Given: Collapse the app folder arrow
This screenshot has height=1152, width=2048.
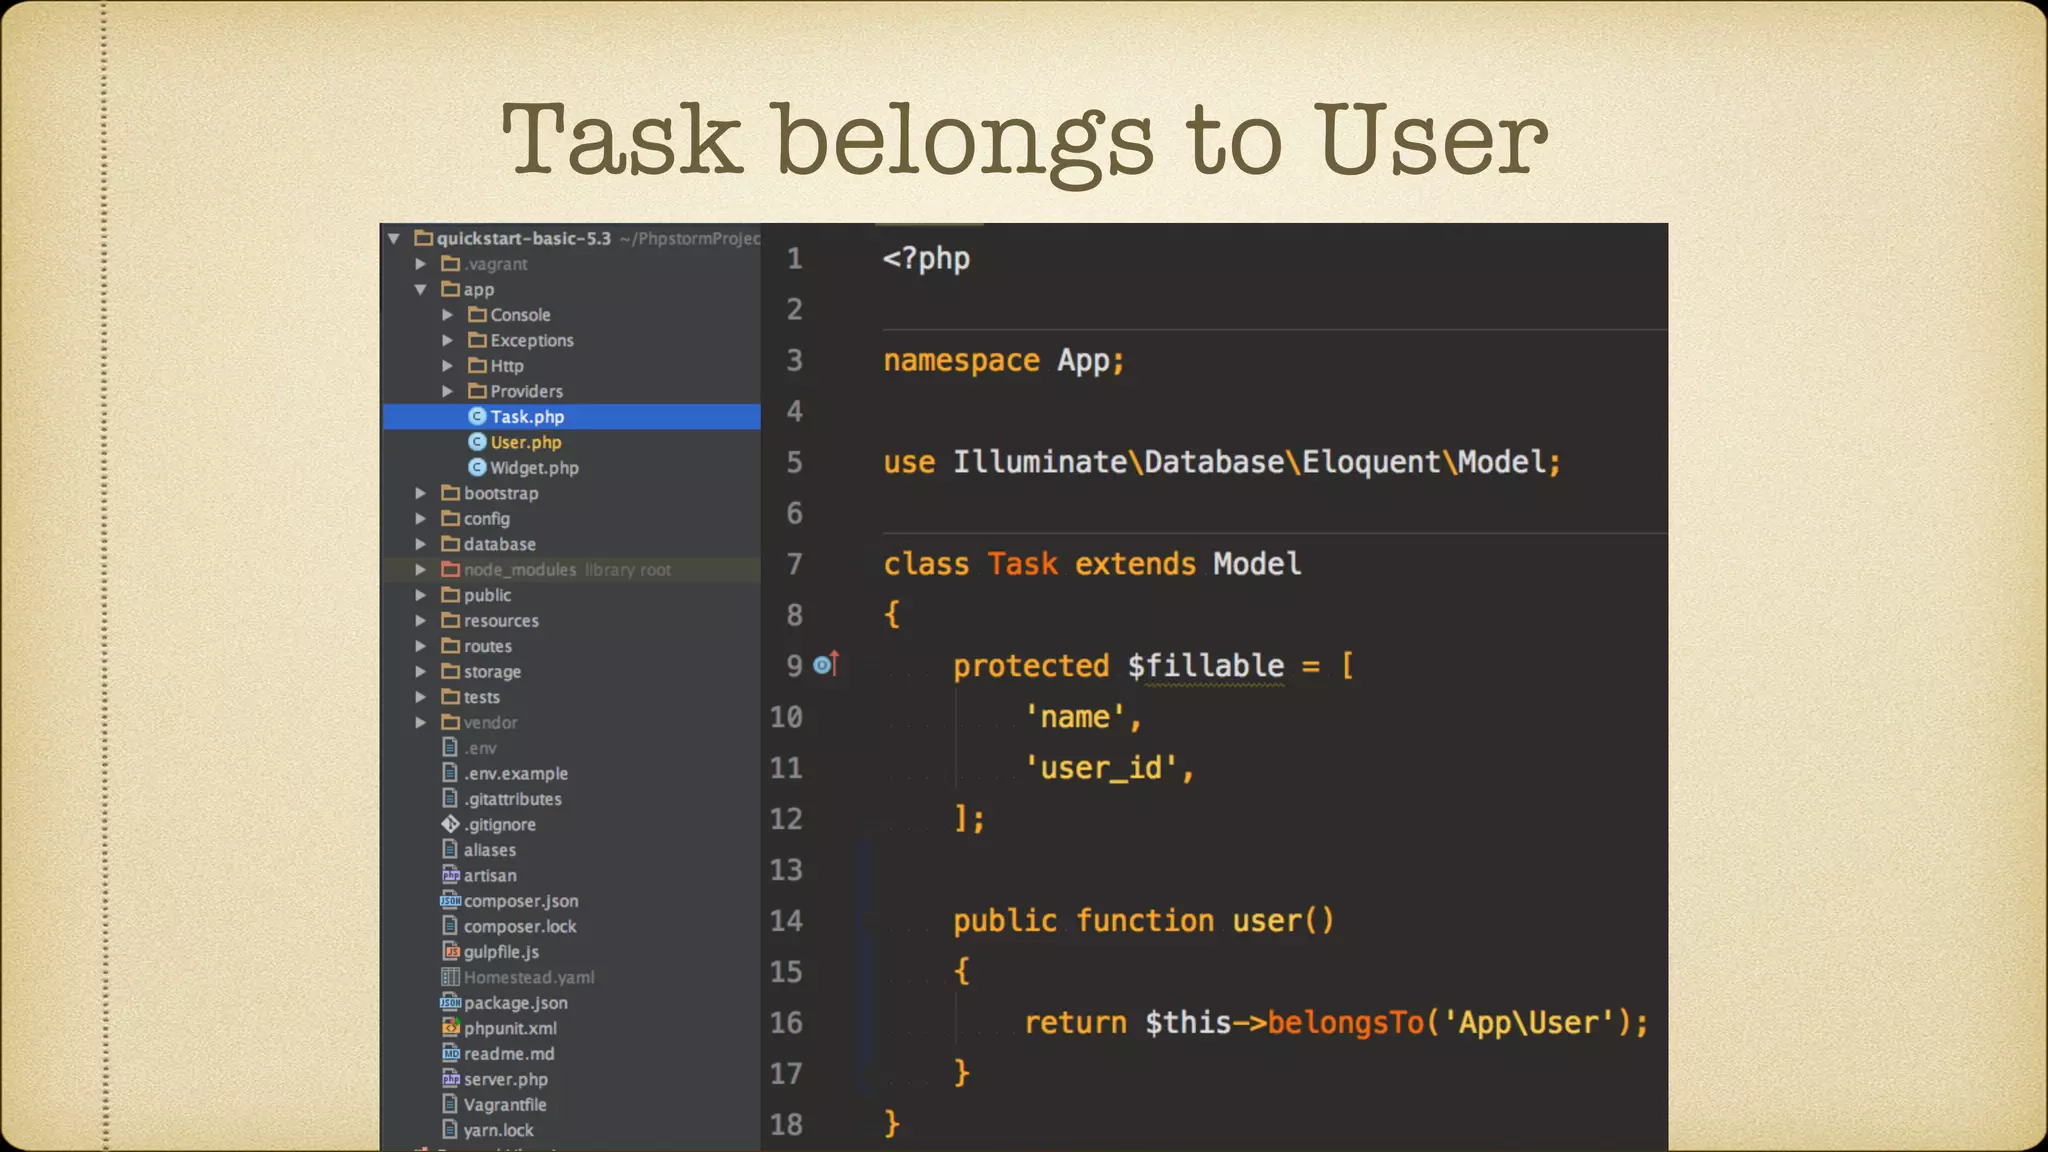Looking at the screenshot, I should (421, 289).
